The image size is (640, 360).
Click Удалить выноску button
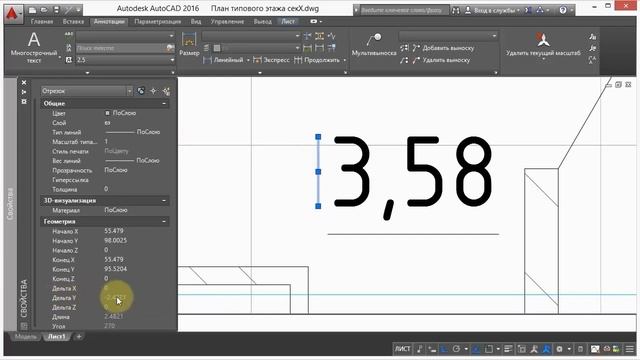[x=441, y=60]
